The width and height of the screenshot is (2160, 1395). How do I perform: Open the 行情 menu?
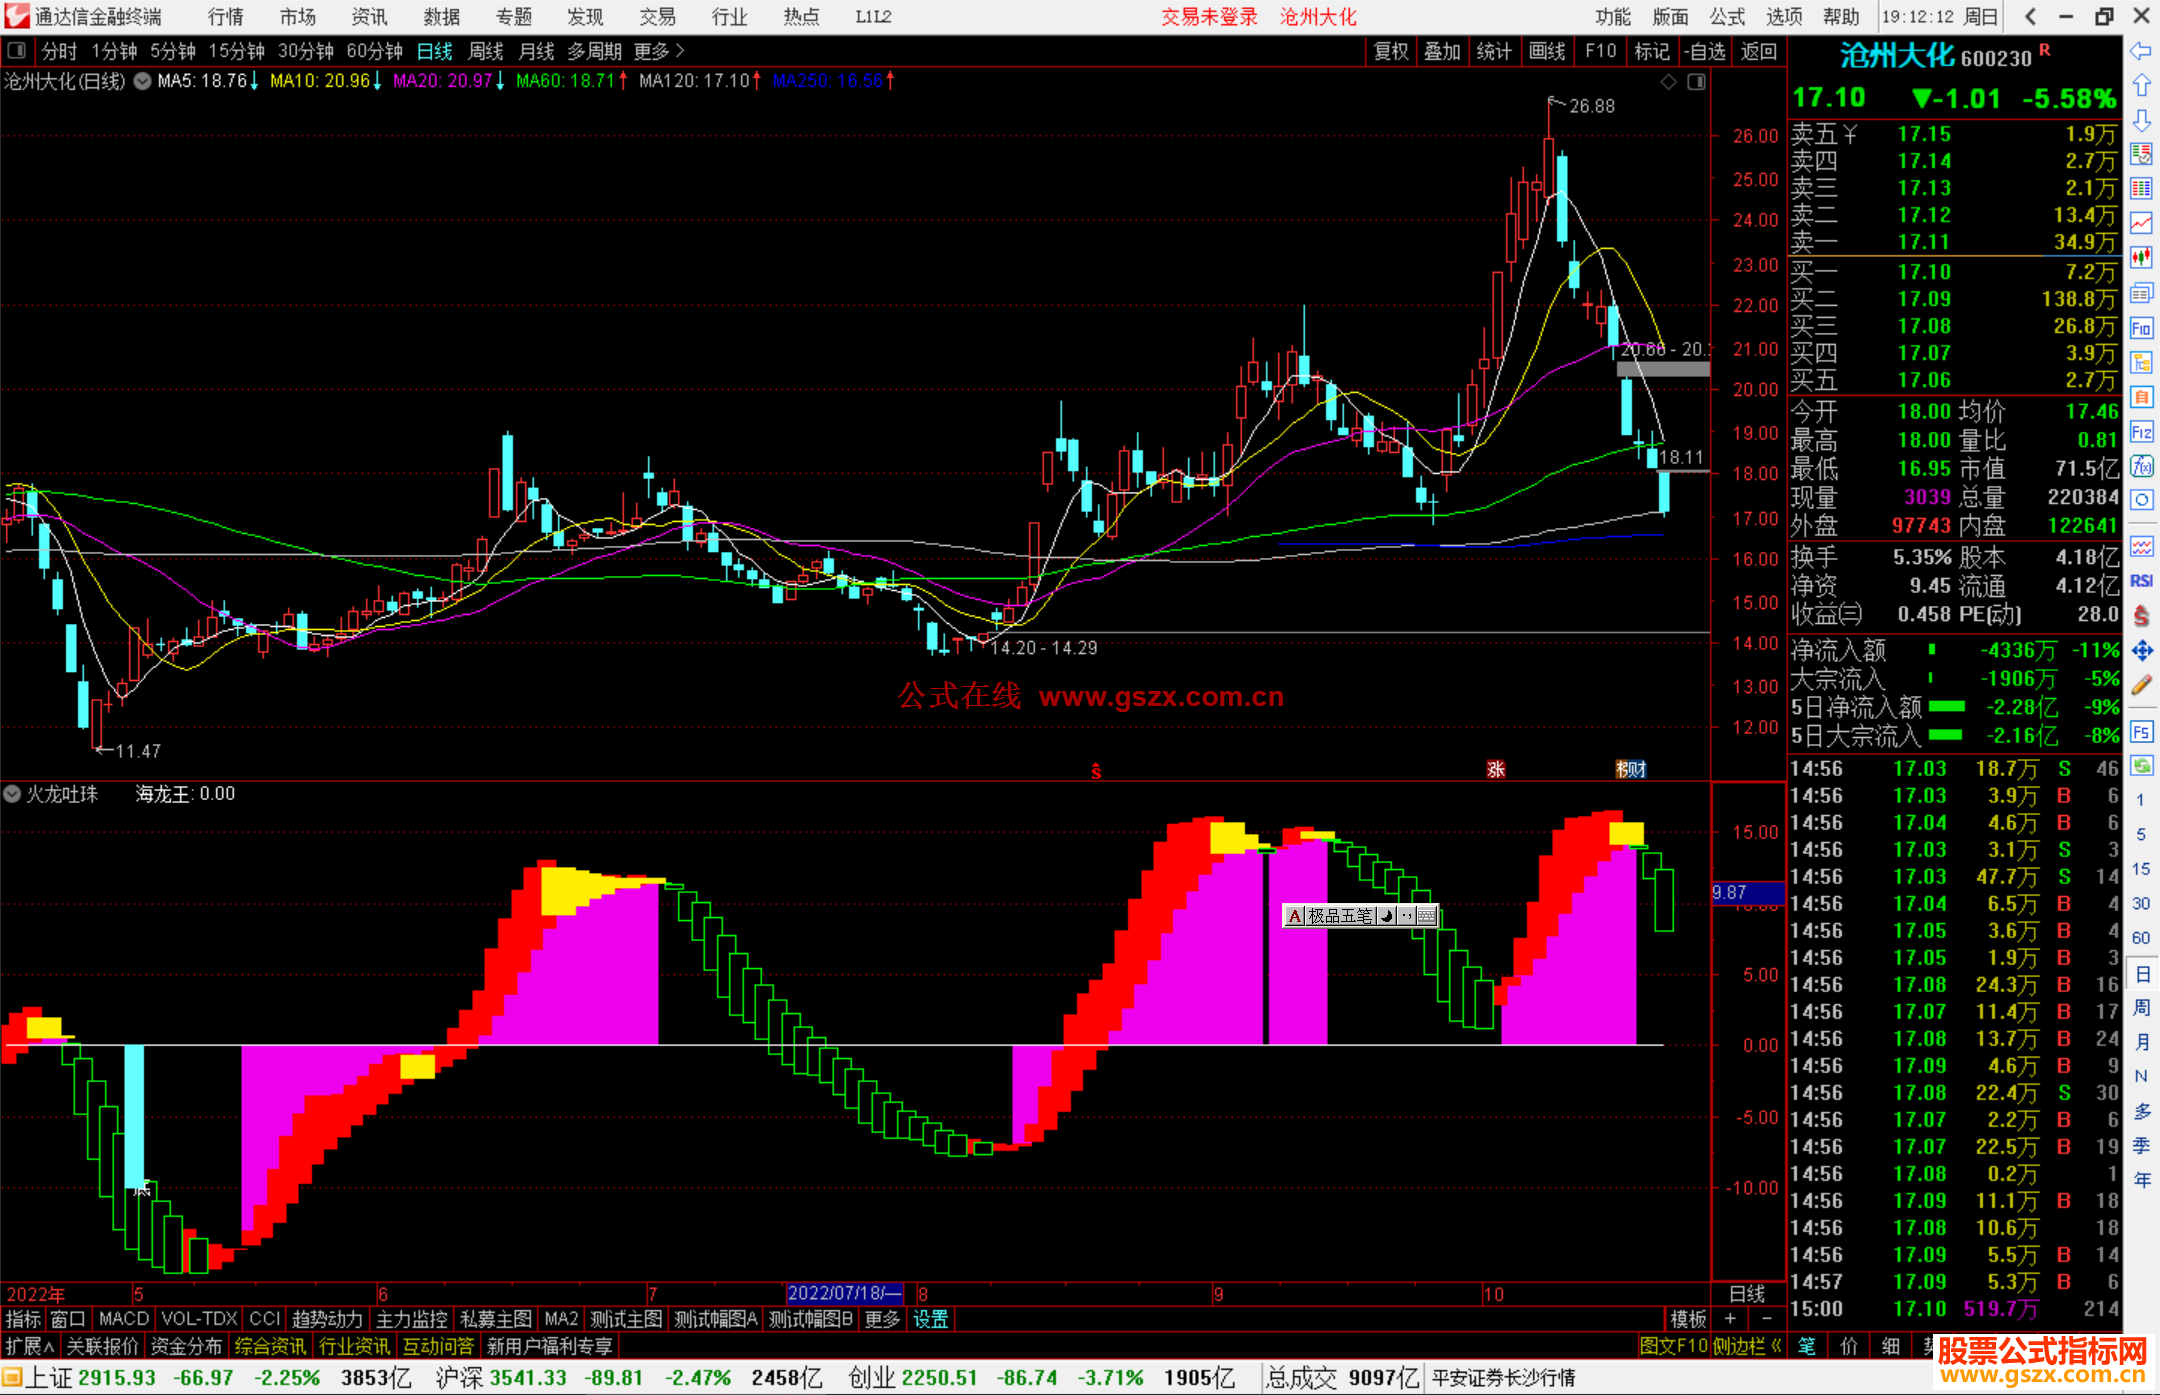pos(225,17)
